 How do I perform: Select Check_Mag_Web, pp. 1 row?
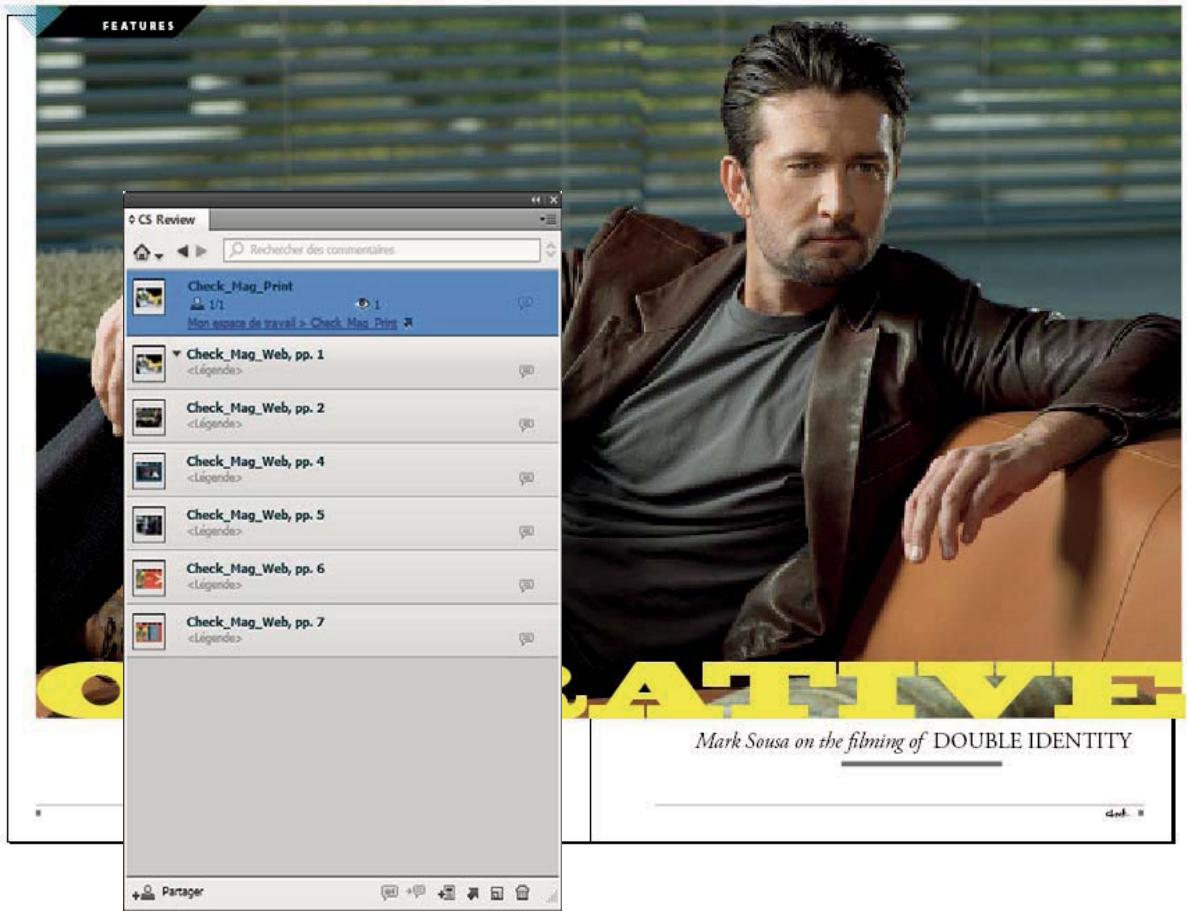point(342,363)
